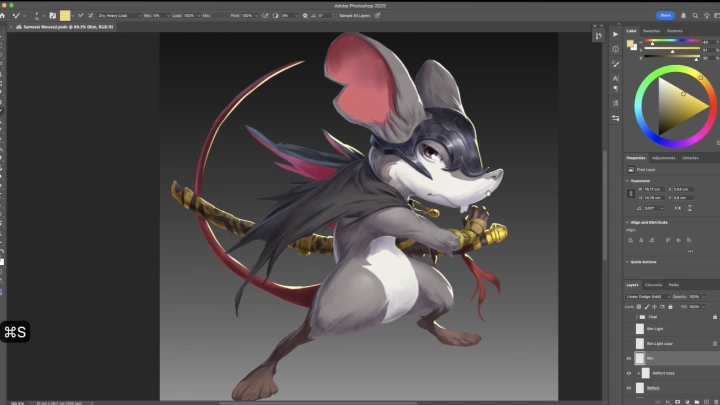Open the Character panel icon

[x=615, y=79]
